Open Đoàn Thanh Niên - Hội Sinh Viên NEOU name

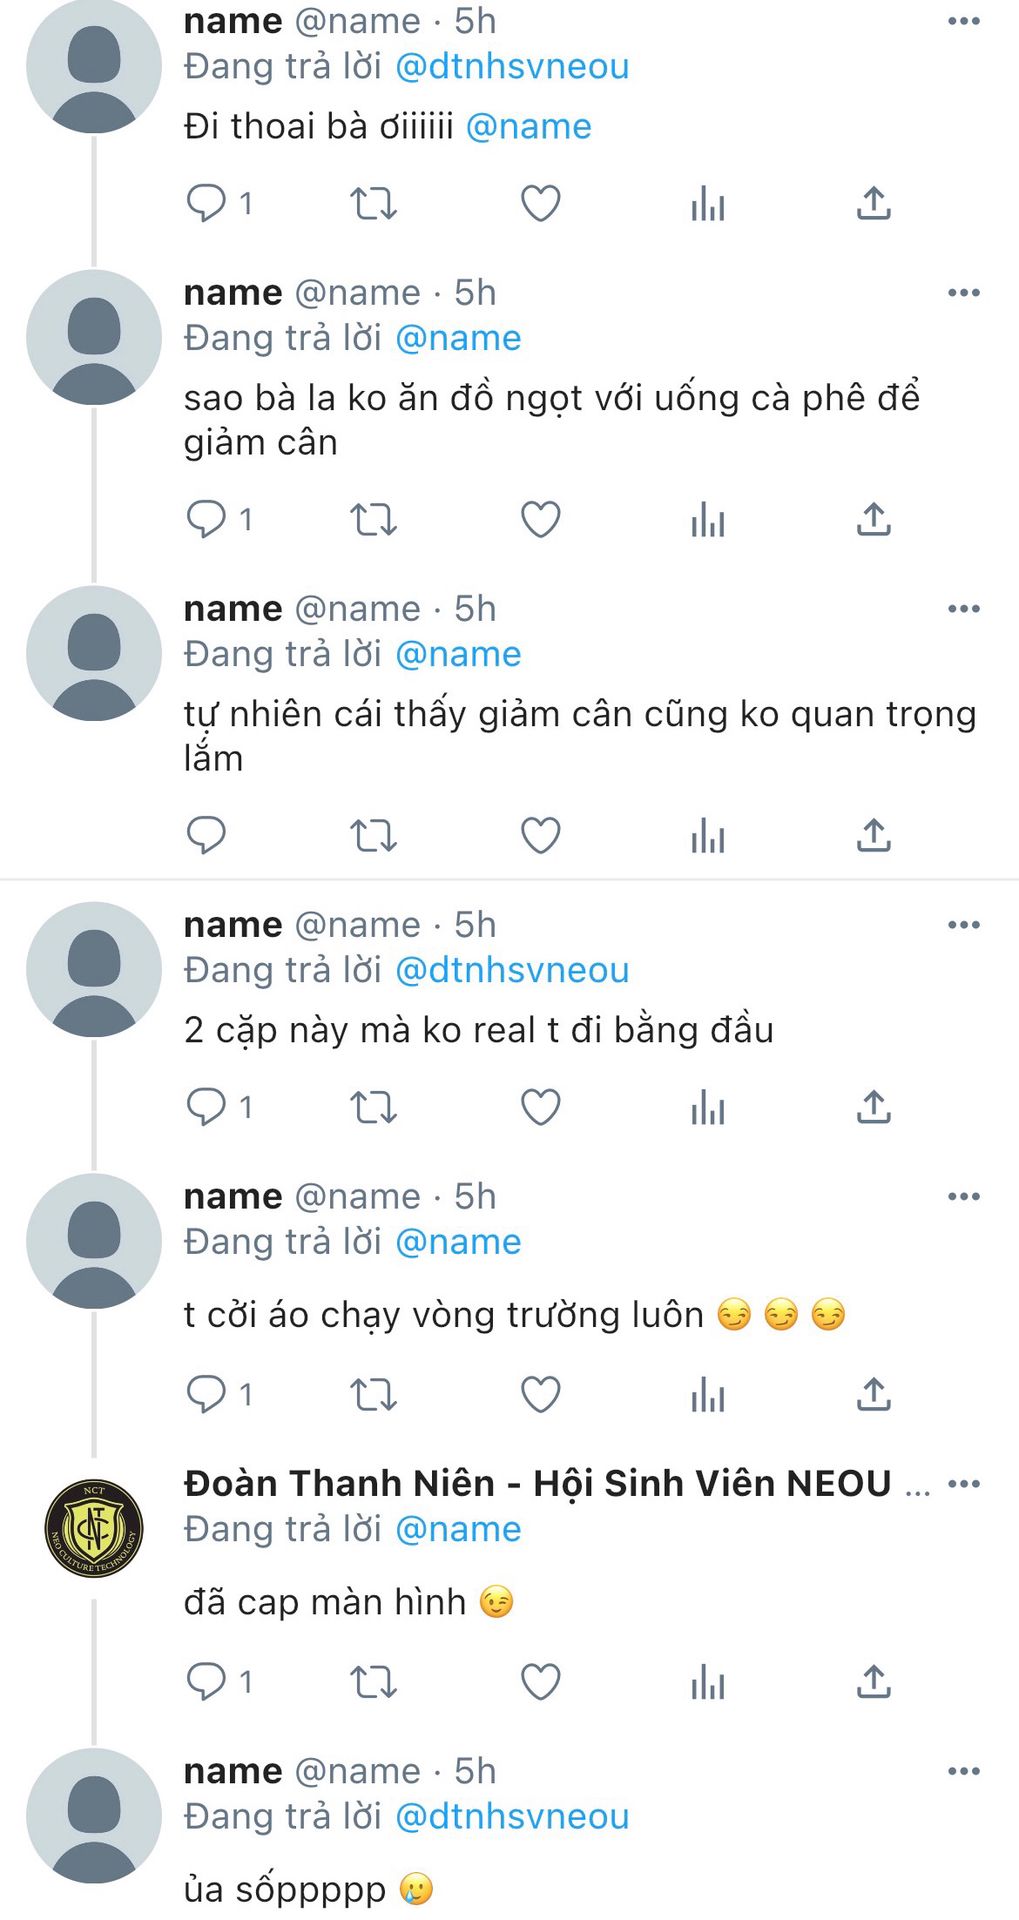point(537,1484)
